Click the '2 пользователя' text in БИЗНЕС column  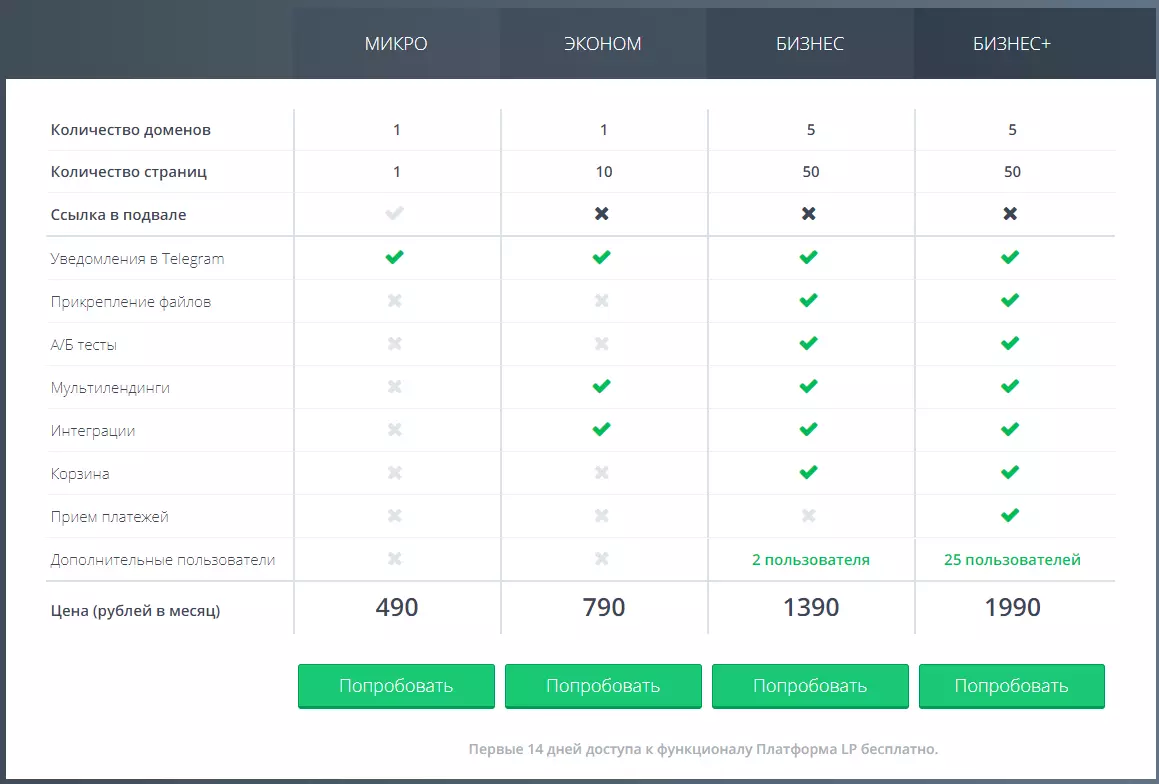pyautogui.click(x=811, y=559)
